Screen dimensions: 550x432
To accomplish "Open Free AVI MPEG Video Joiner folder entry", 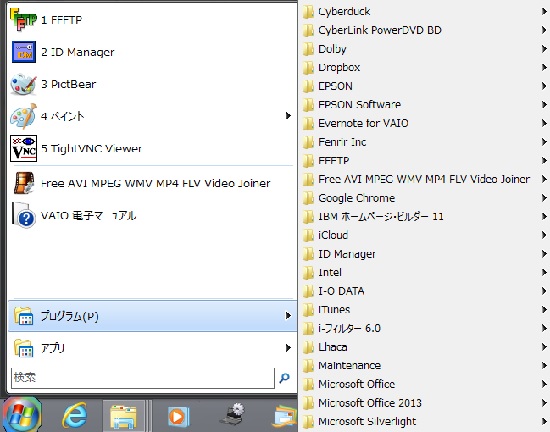I will [424, 179].
